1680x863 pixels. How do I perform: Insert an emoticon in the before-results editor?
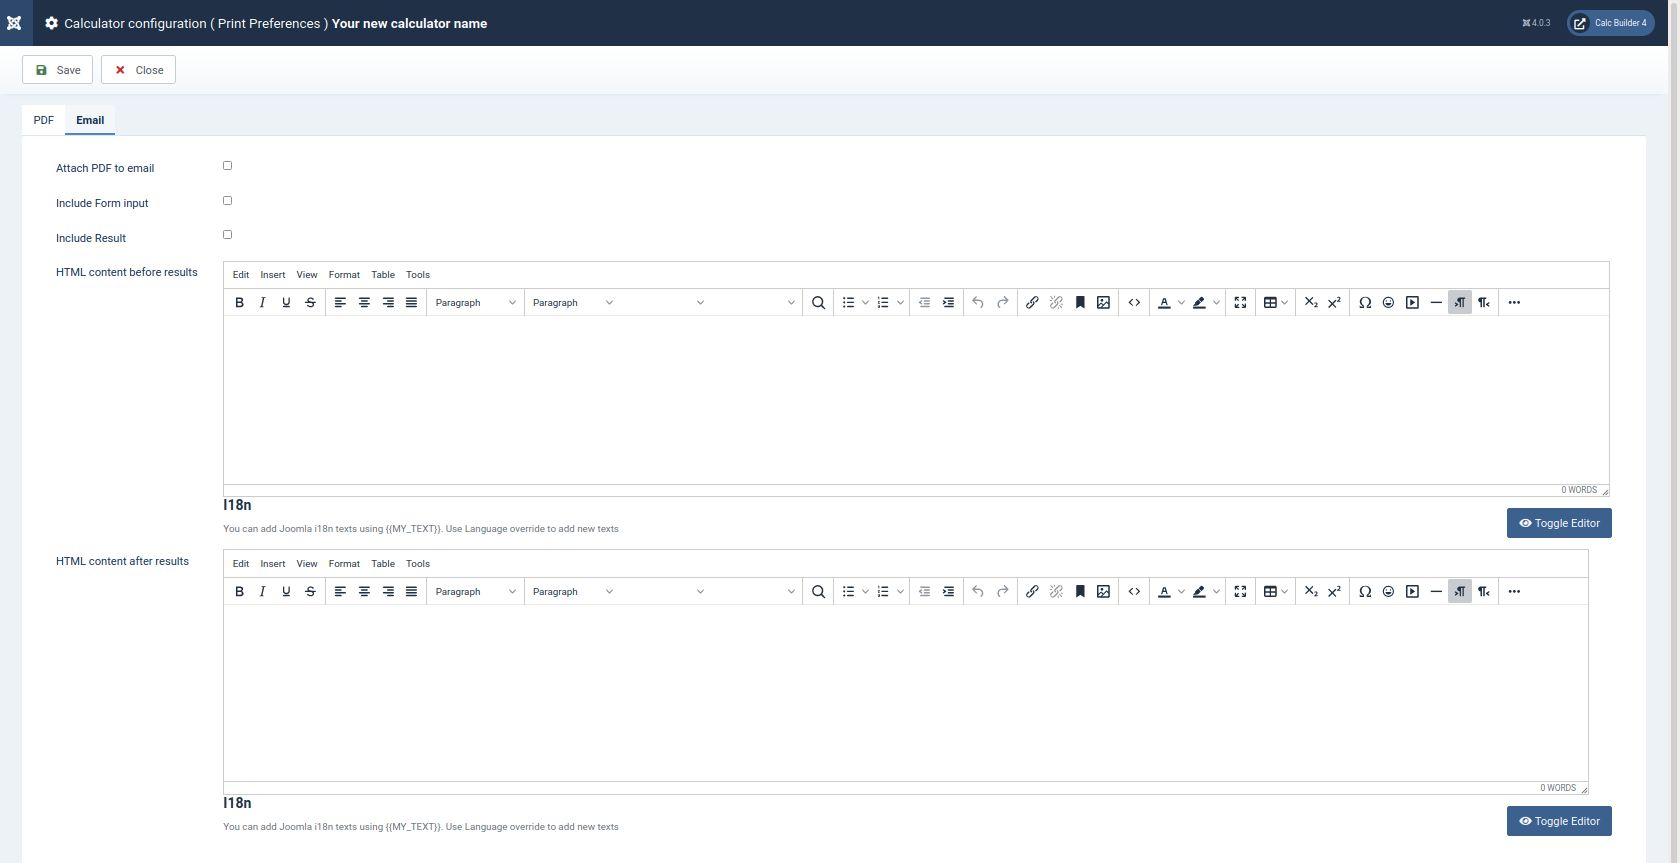1388,302
